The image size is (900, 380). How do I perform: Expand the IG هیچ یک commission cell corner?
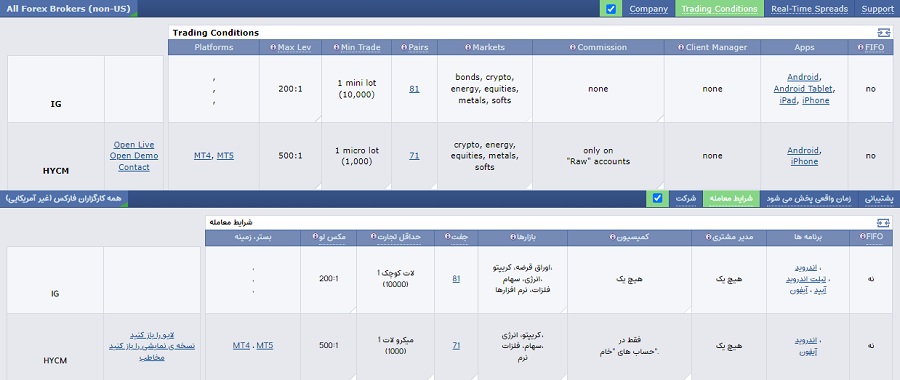688,309
